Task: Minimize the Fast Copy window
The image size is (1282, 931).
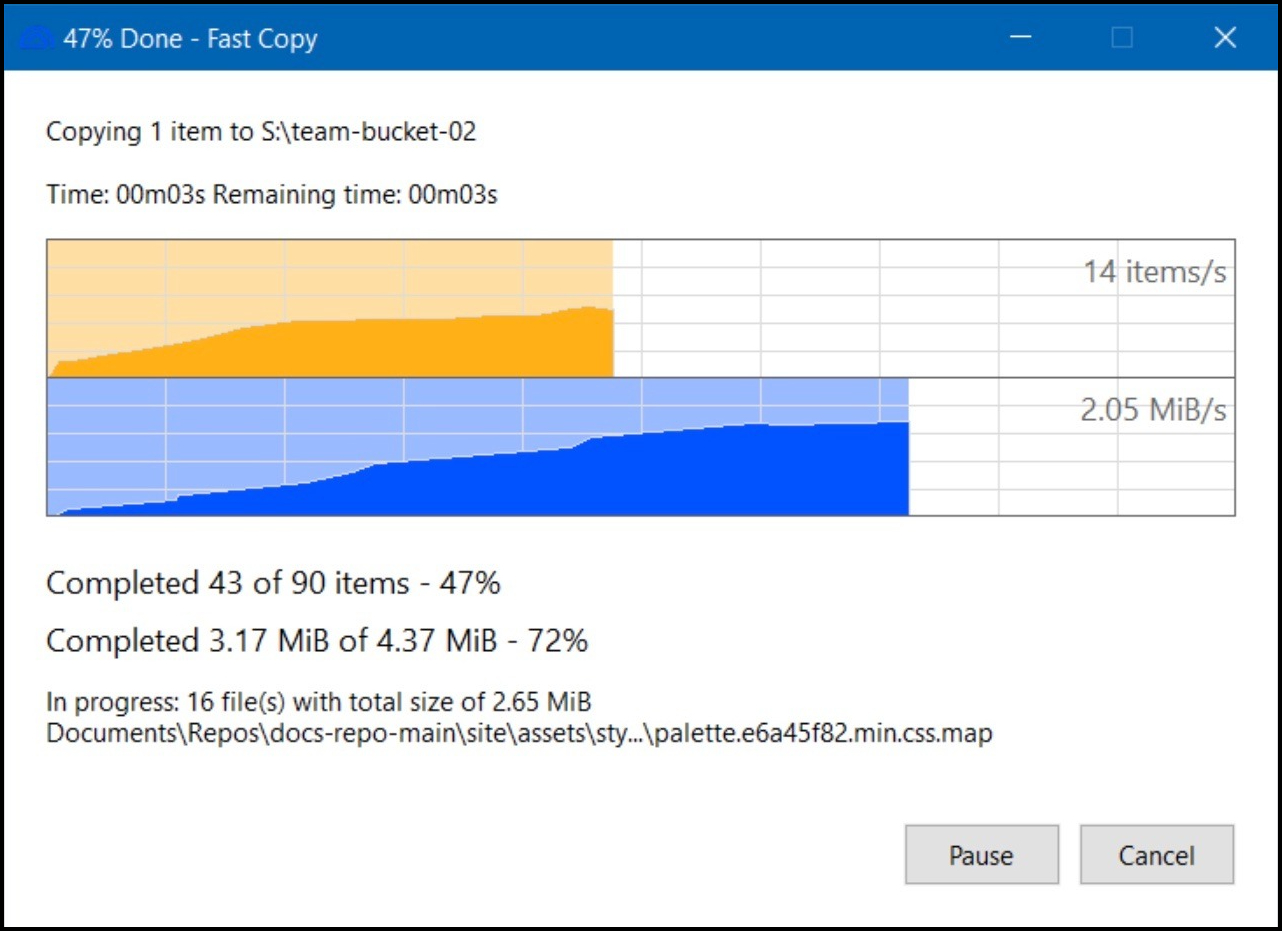Action: [1021, 38]
